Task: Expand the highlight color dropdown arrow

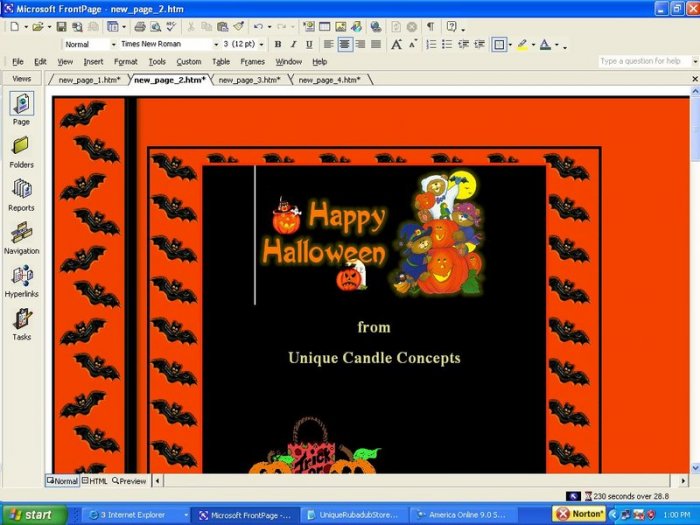Action: tap(533, 44)
